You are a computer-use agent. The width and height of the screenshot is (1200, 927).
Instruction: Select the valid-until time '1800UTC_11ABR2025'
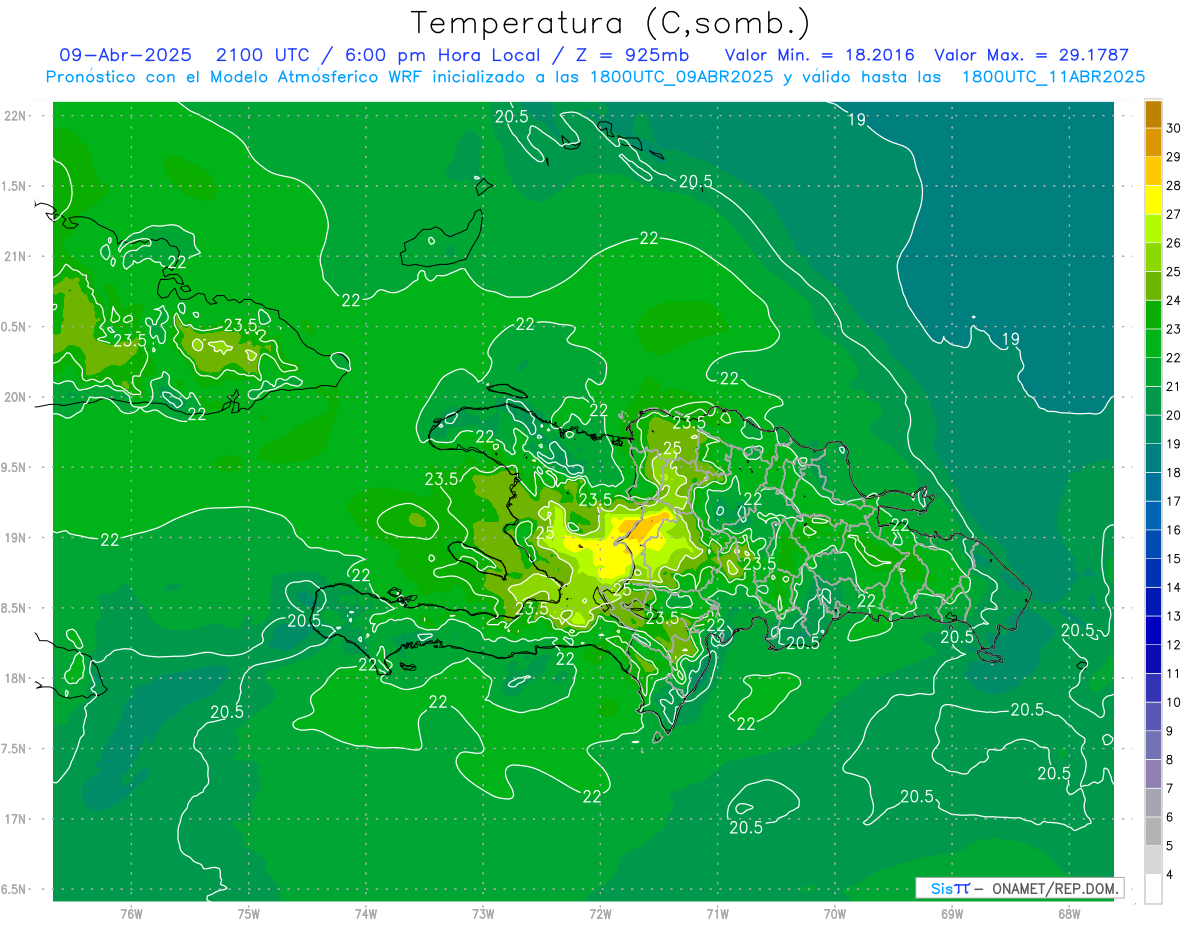click(x=1054, y=77)
